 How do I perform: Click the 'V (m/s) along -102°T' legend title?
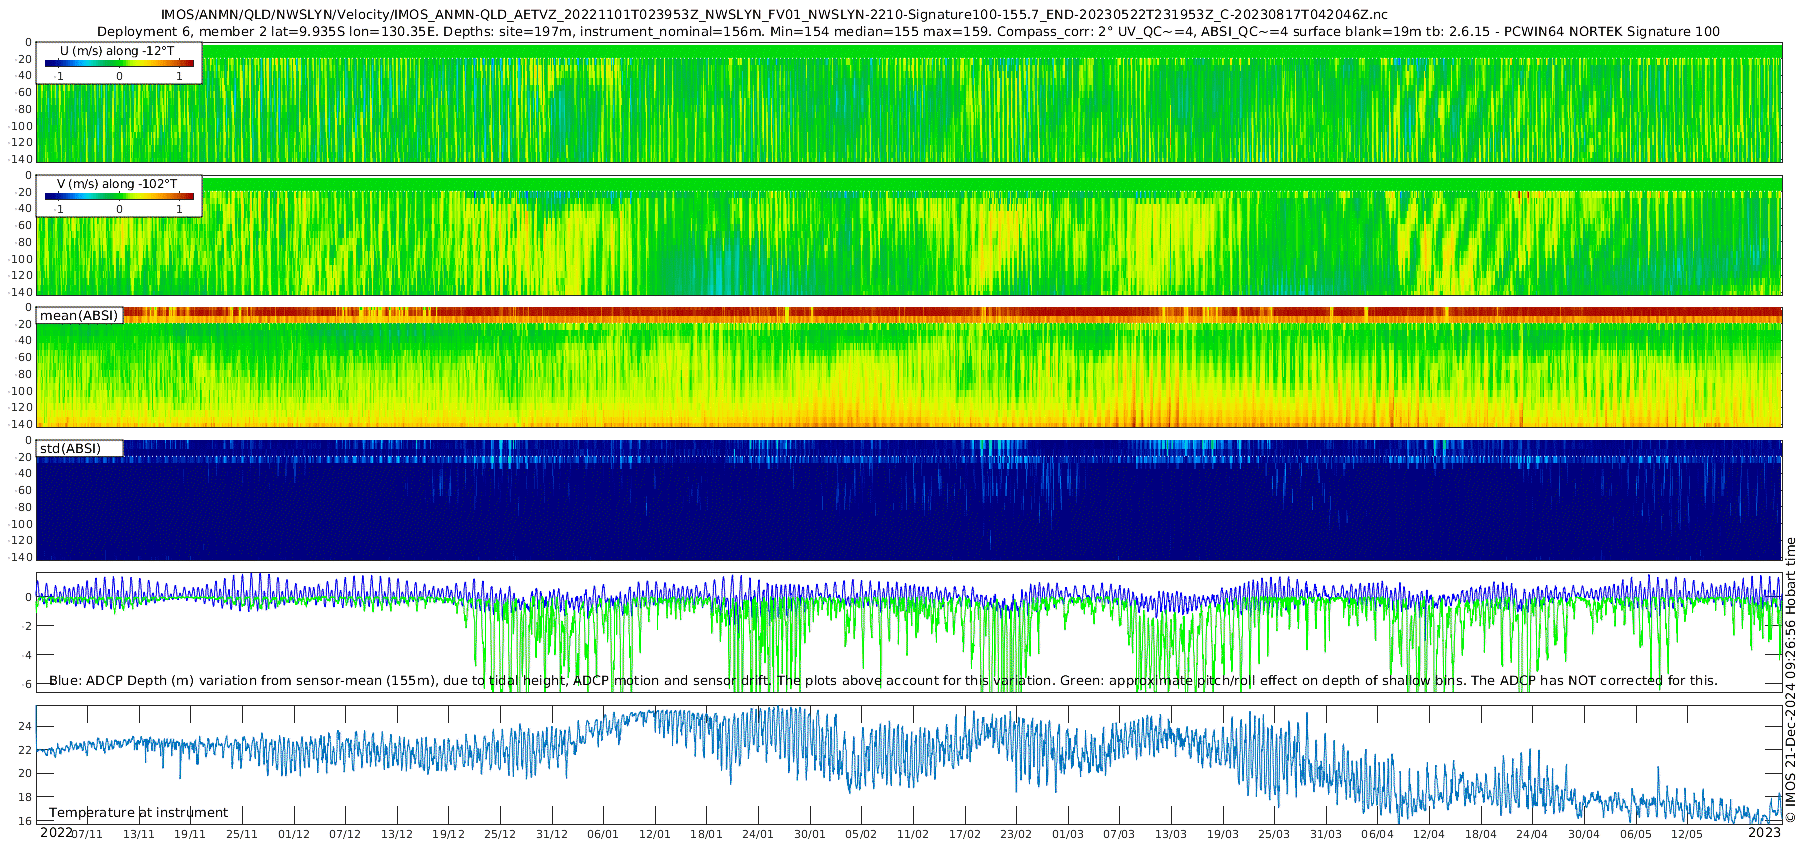click(x=117, y=183)
